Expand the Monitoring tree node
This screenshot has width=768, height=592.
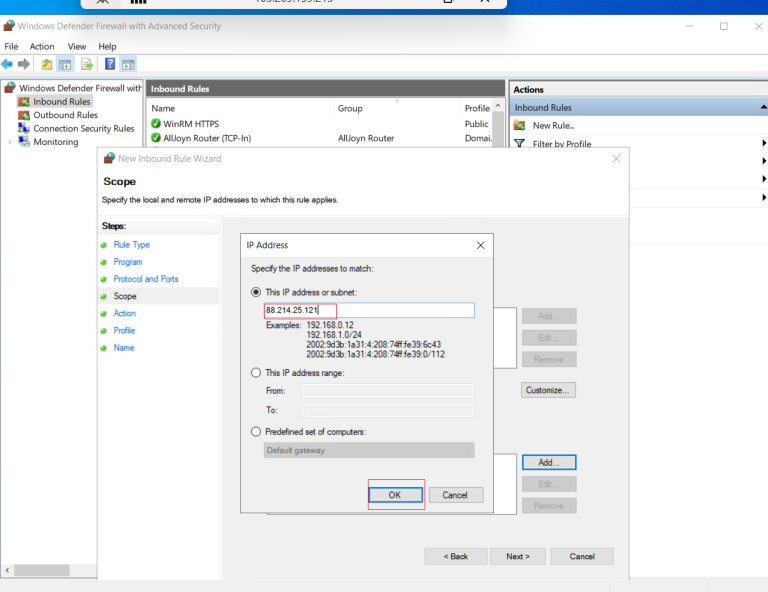(x=10, y=142)
